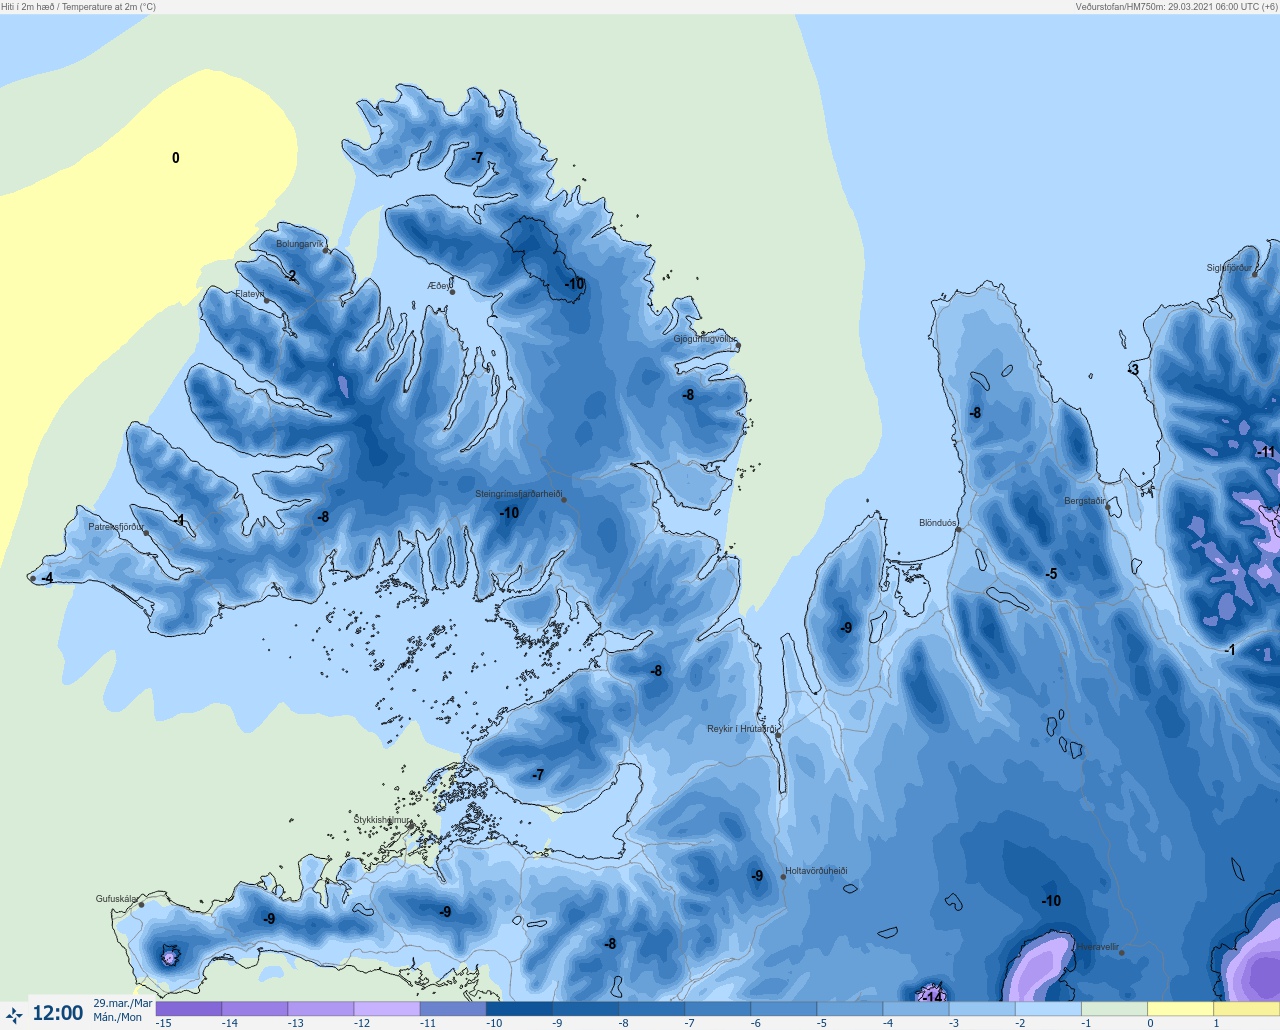Image resolution: width=1280 pixels, height=1030 pixels.
Task: Click the Siglufjörður station label
Action: 1229,268
